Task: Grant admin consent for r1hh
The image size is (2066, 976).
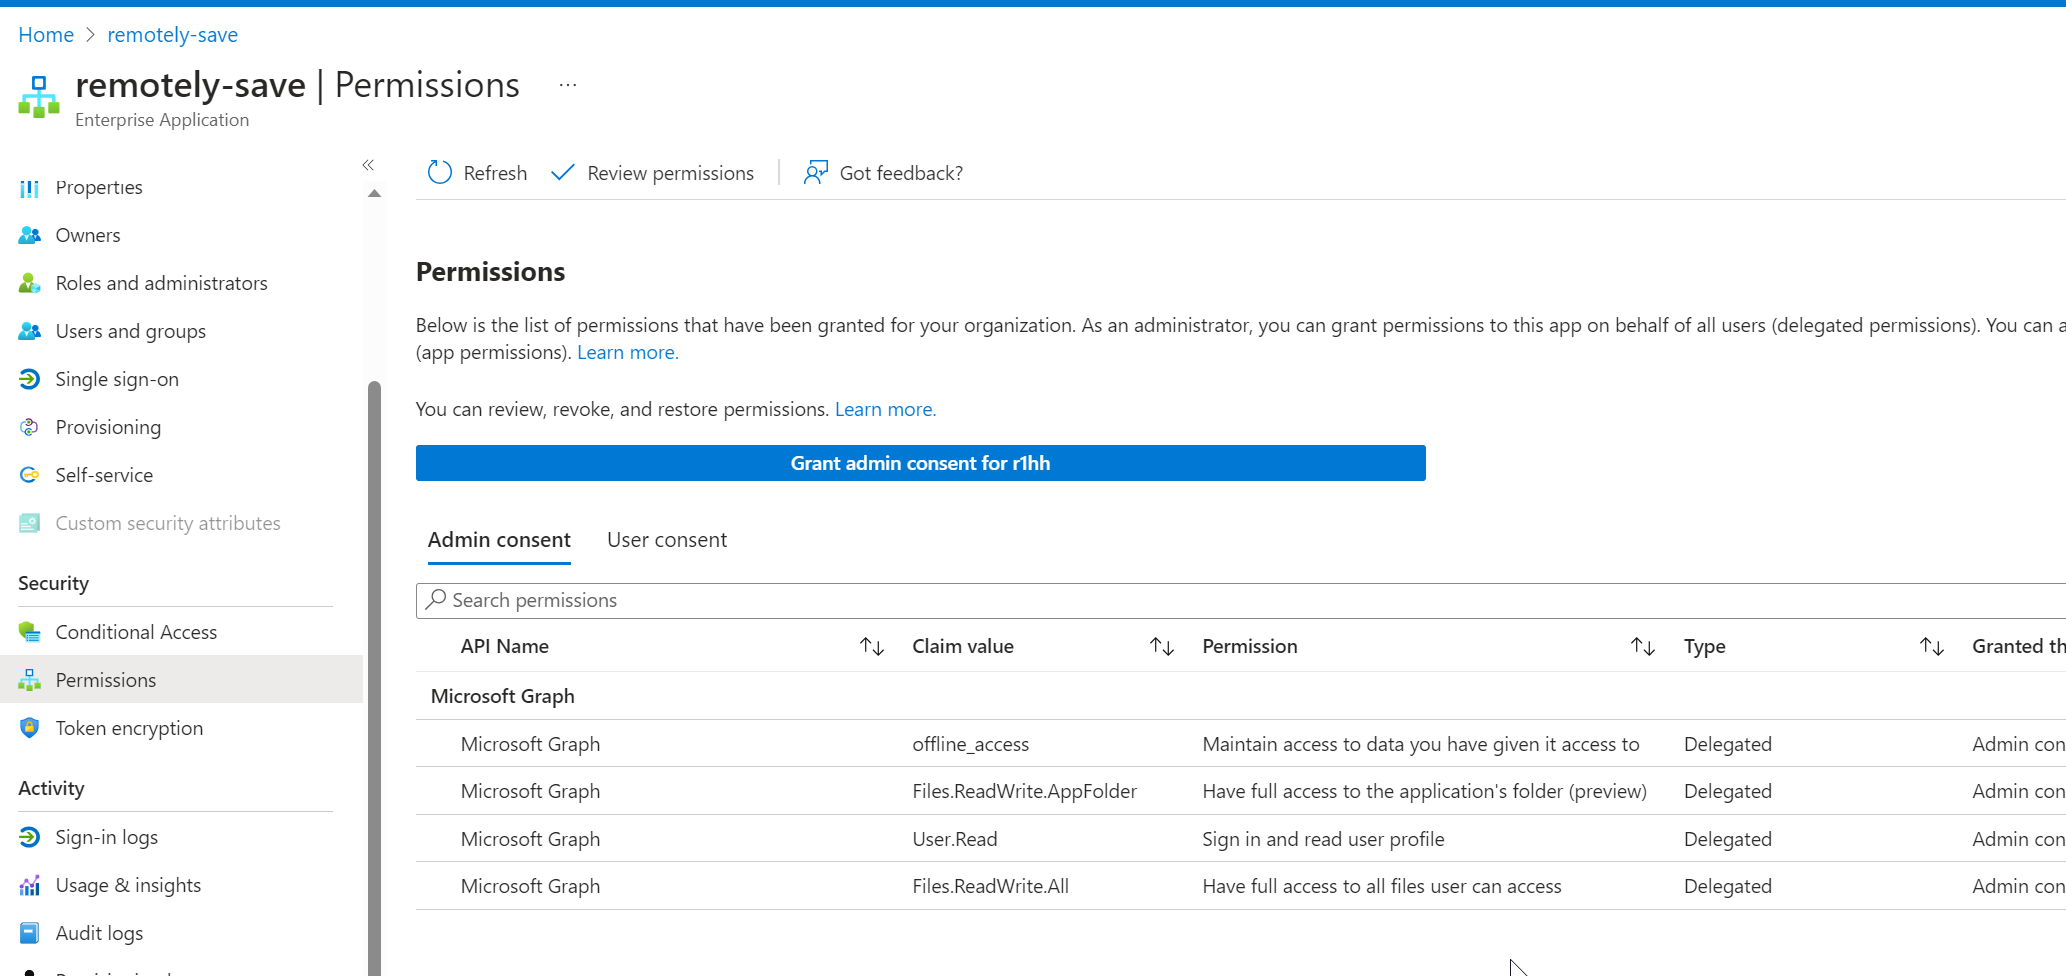Action: pos(919,462)
